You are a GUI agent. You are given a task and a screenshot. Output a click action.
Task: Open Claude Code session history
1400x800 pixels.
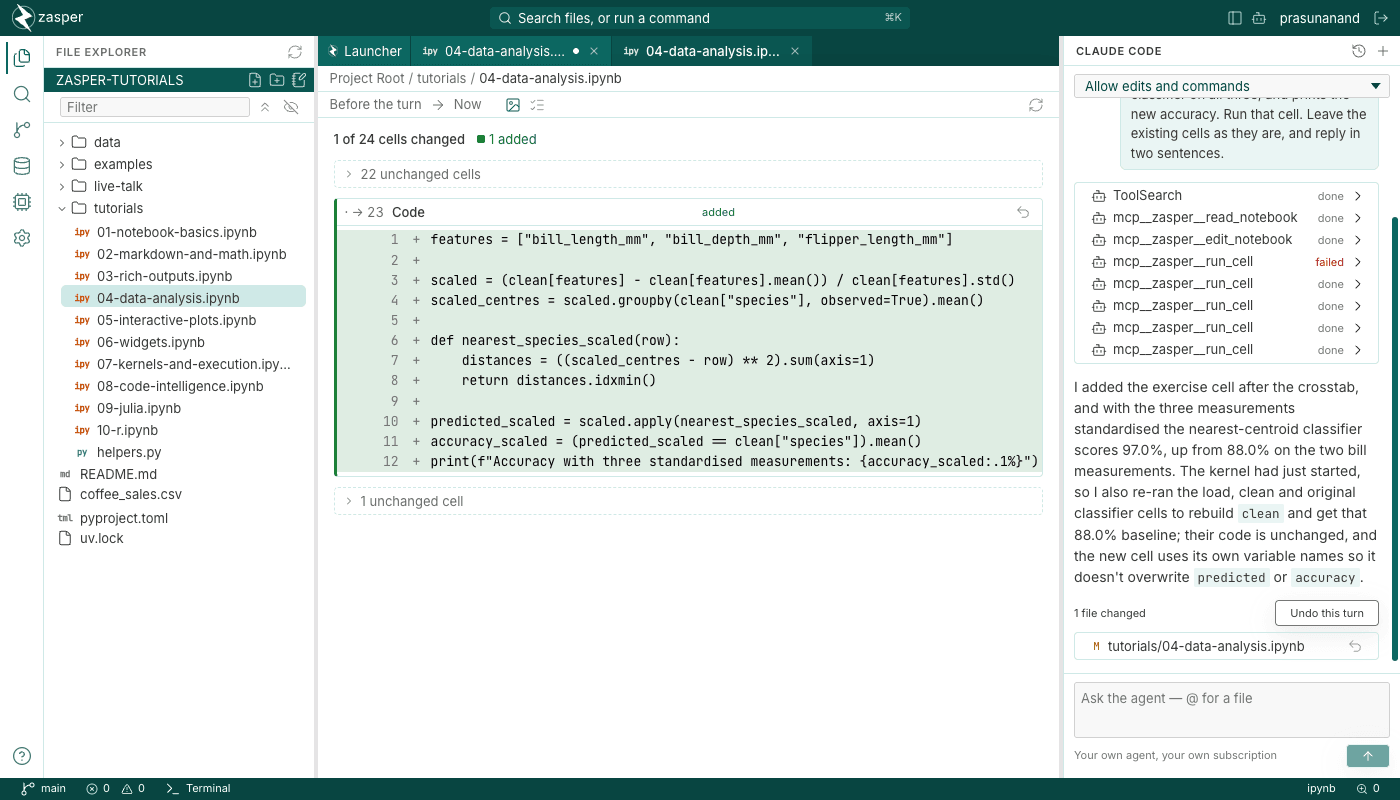pos(1358,51)
